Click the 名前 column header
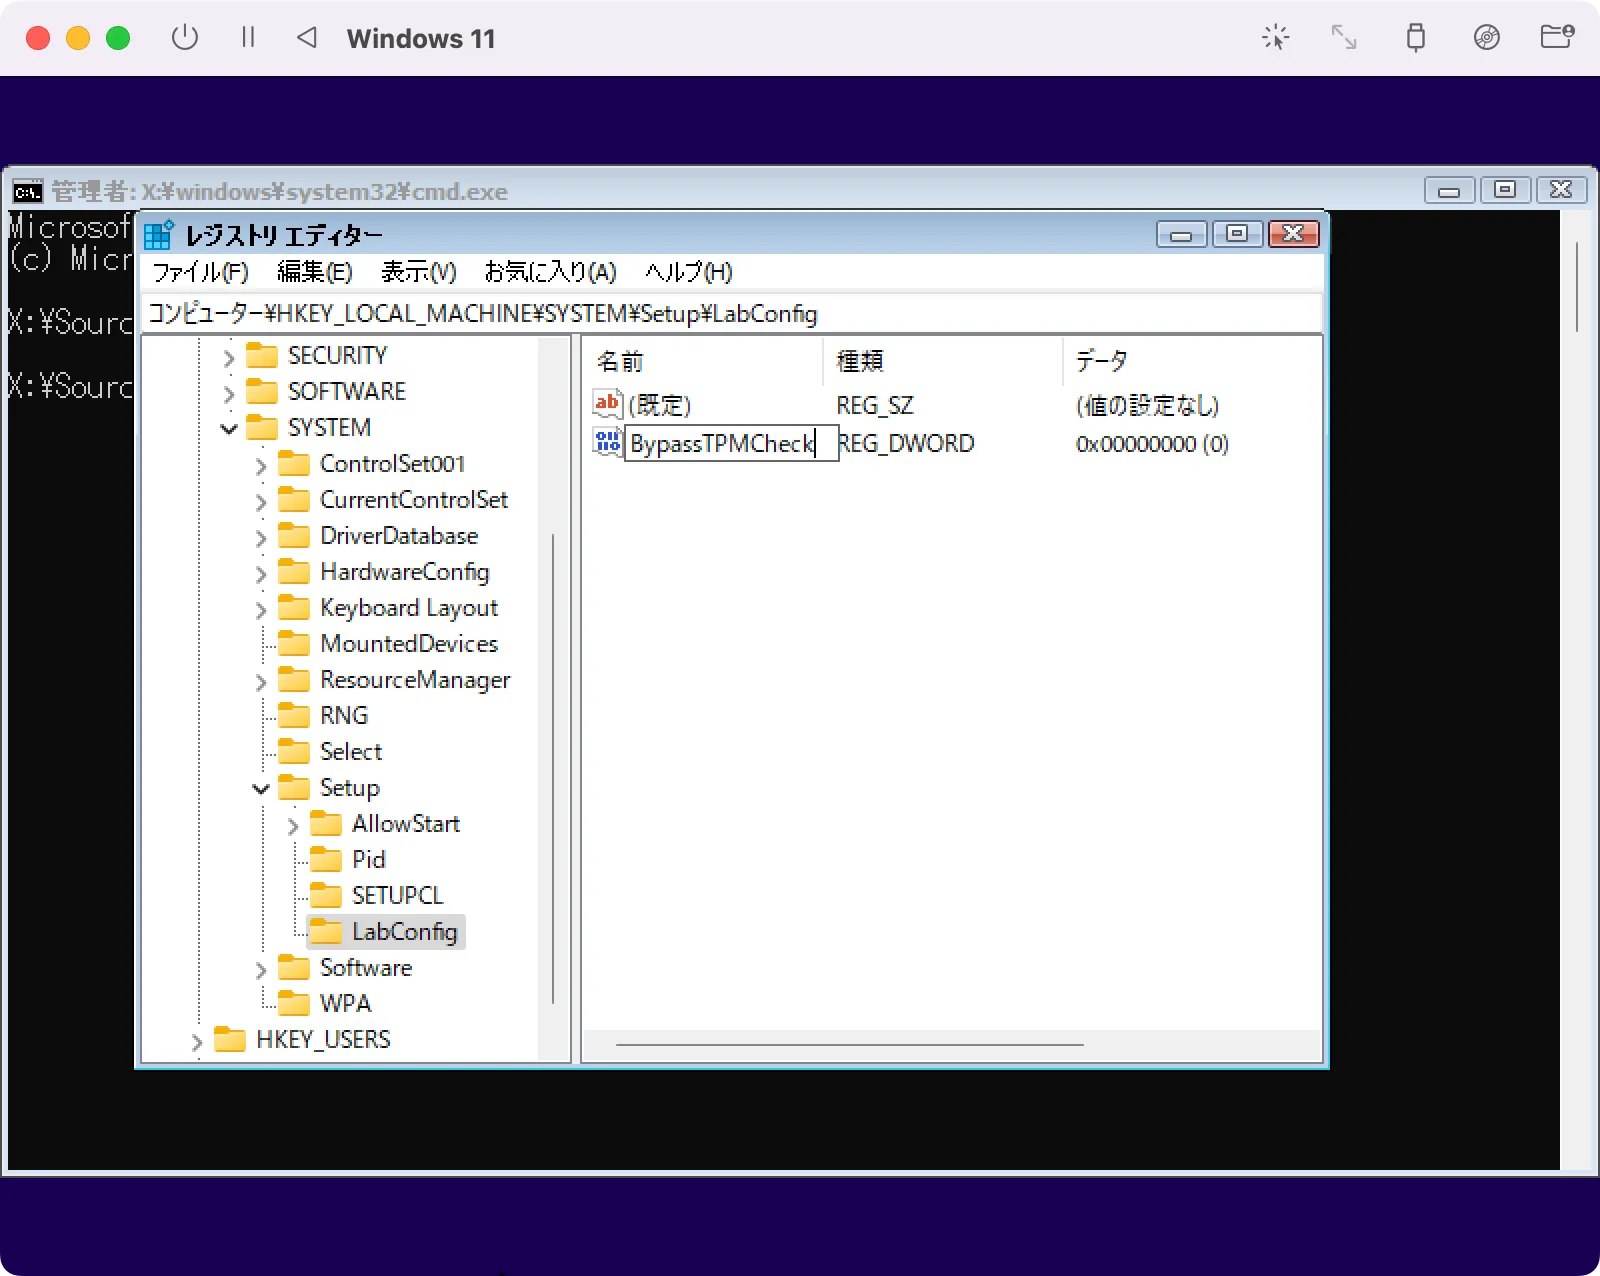1600x1276 pixels. tap(620, 361)
